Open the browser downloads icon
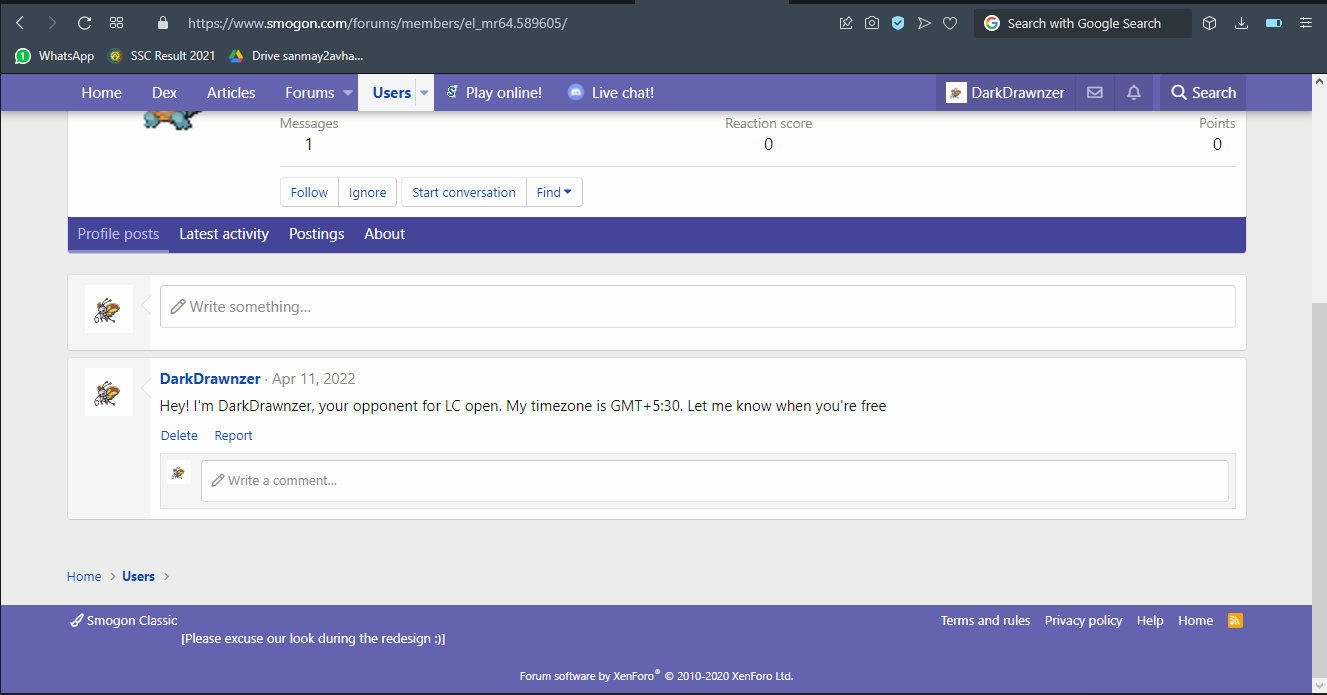 1241,23
